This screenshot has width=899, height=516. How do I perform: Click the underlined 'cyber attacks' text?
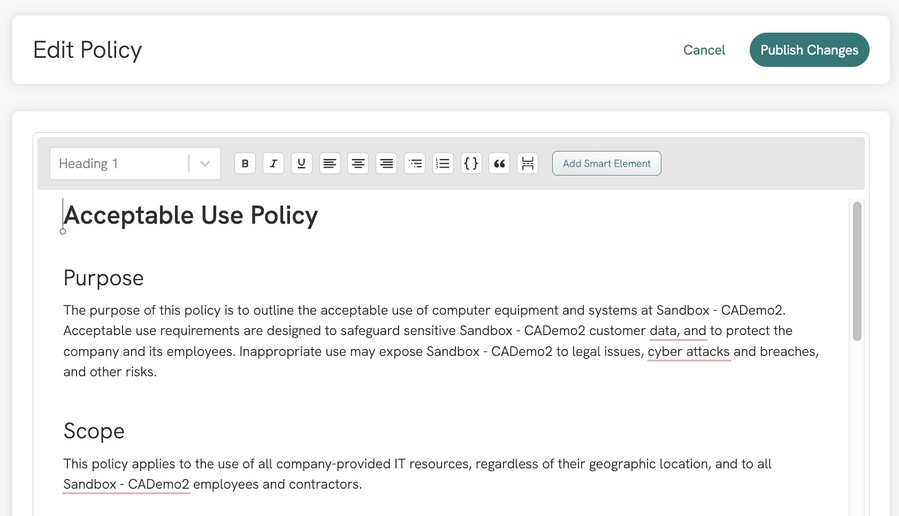(x=689, y=351)
